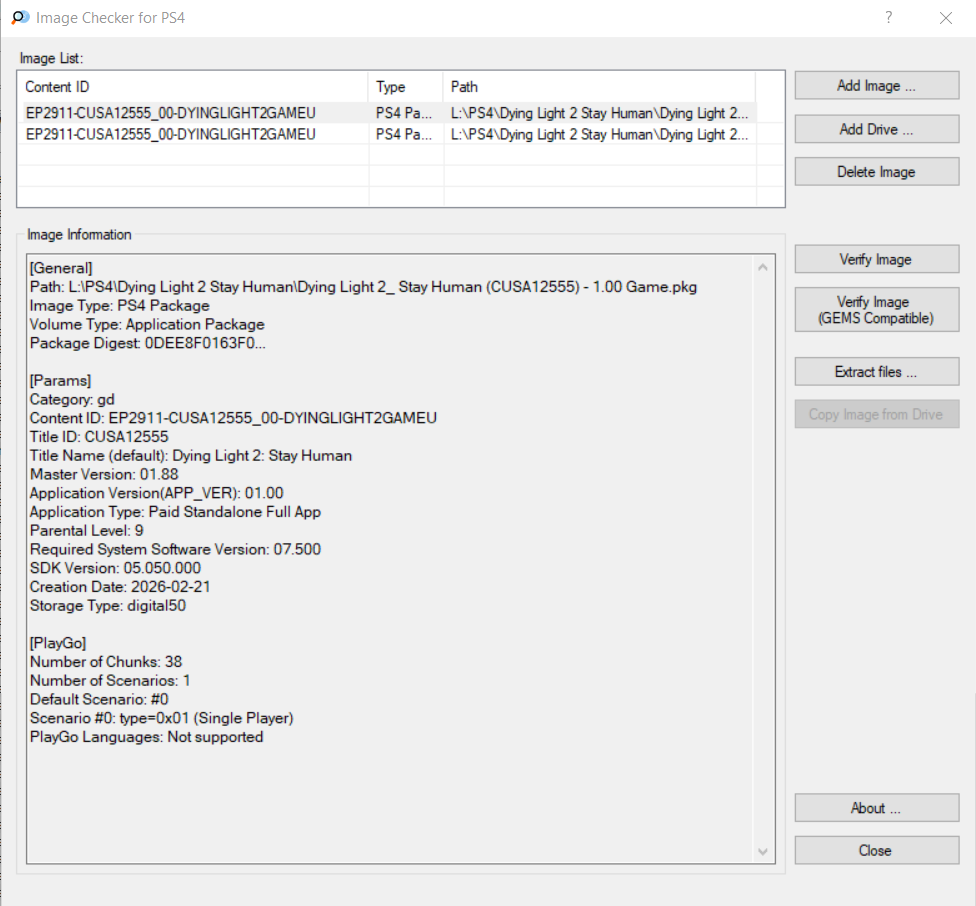Image resolution: width=976 pixels, height=906 pixels.
Task: Open the About dialog
Action: click(876, 808)
